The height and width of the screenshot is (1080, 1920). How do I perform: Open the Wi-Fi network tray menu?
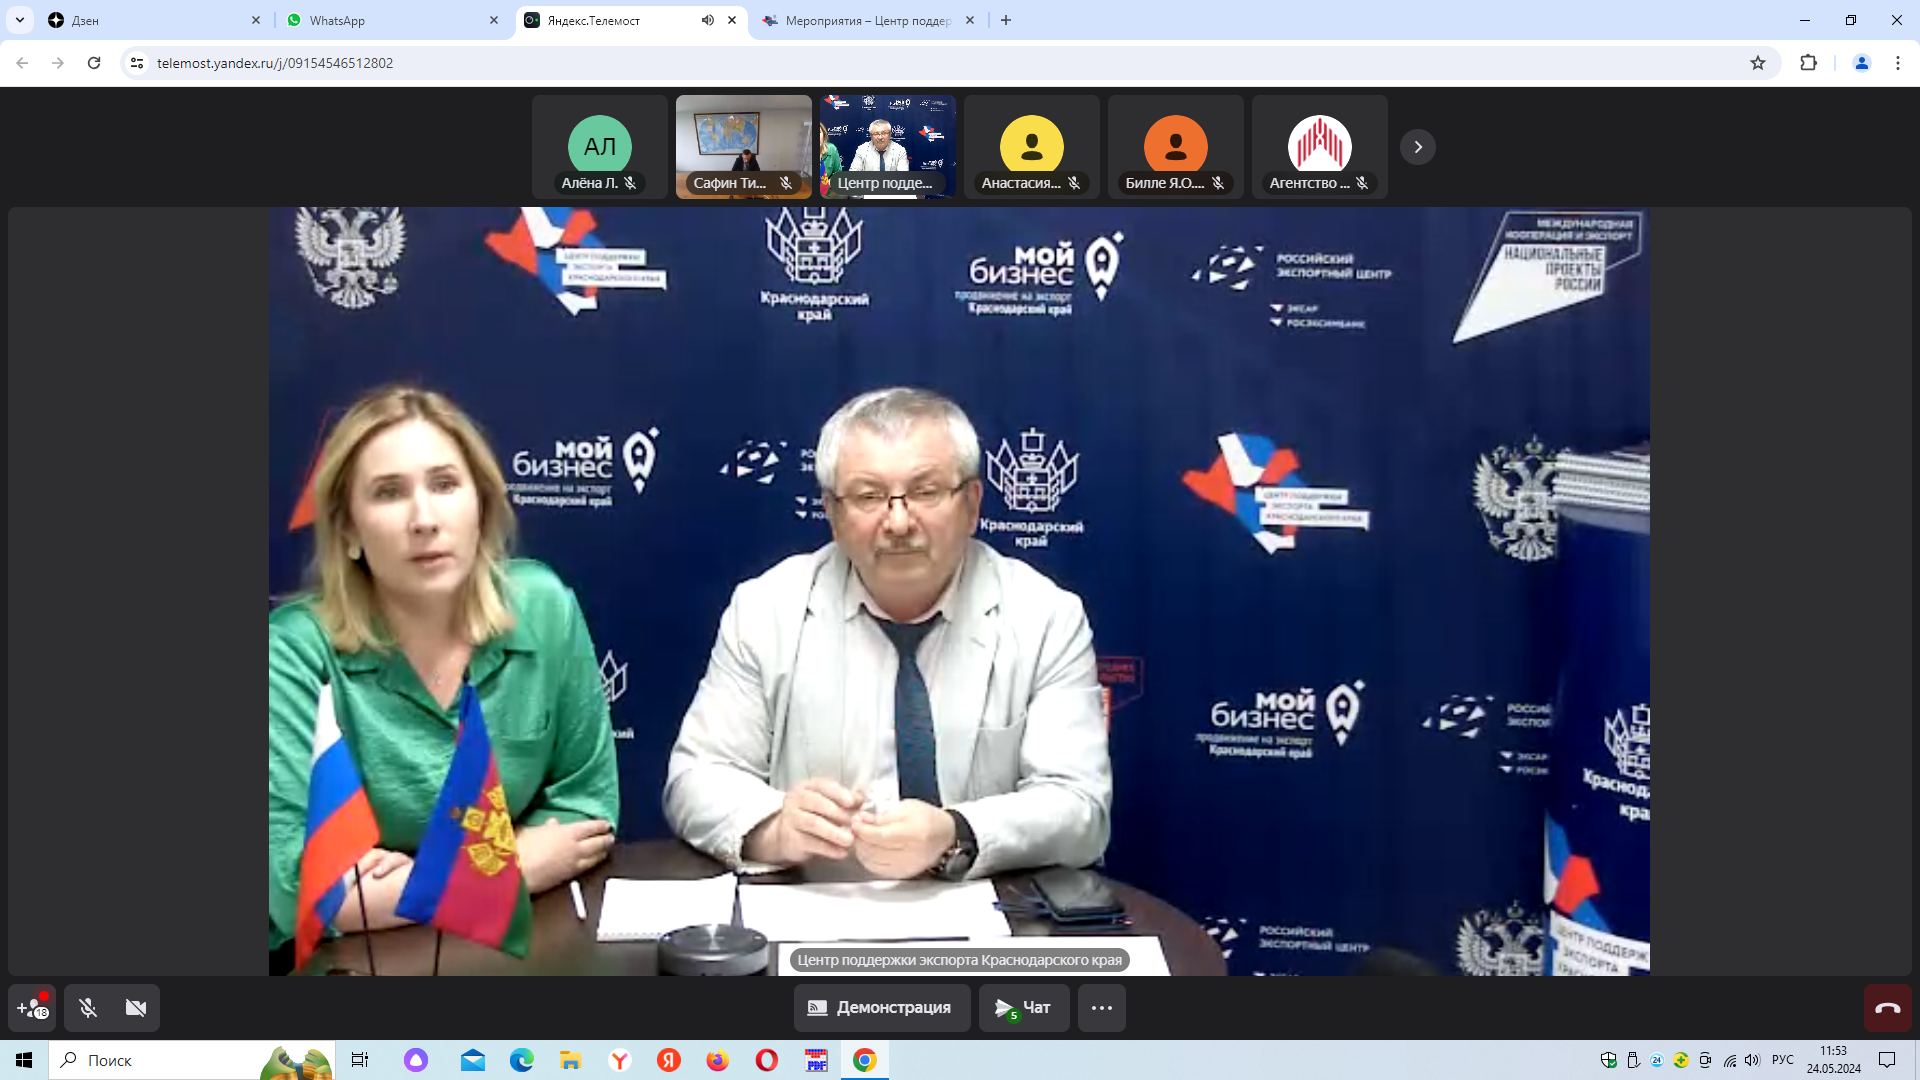(x=1729, y=1060)
